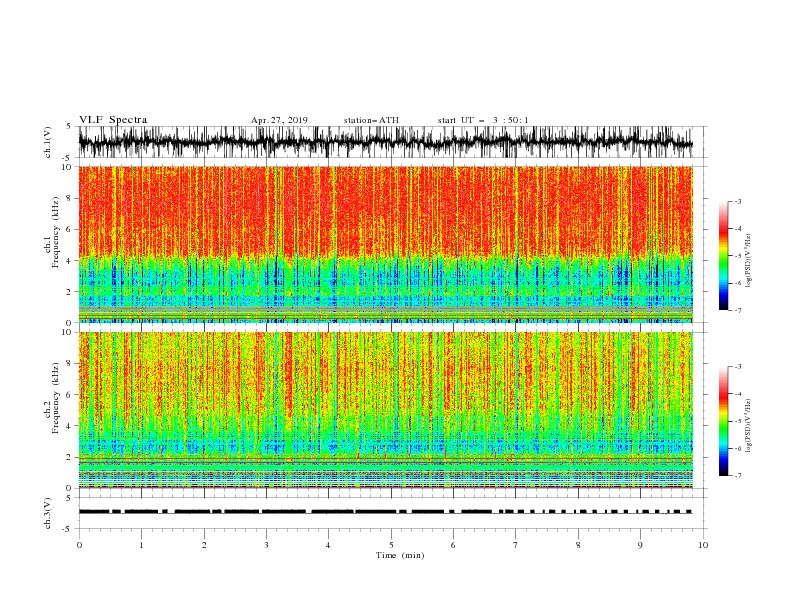Select the "ch.3(V)" axis label

click(x=48, y=513)
